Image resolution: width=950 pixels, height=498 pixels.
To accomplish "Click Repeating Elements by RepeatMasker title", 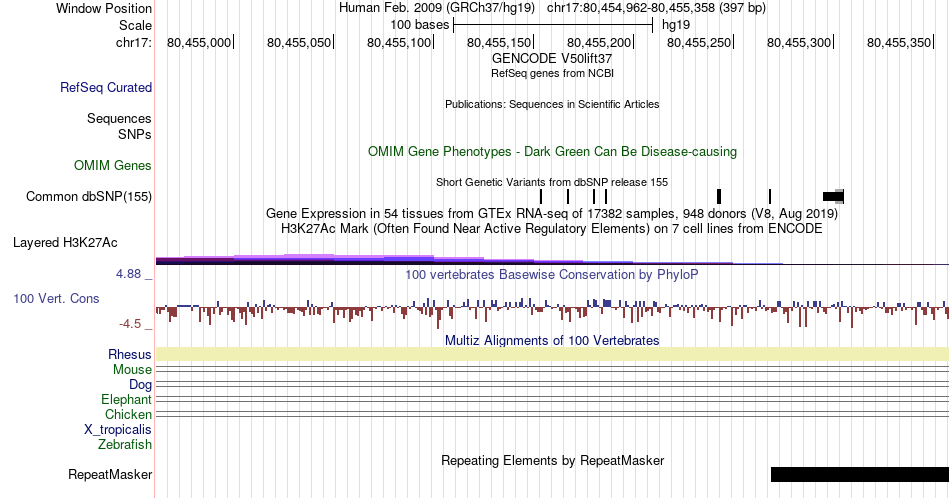I will pos(553,460).
